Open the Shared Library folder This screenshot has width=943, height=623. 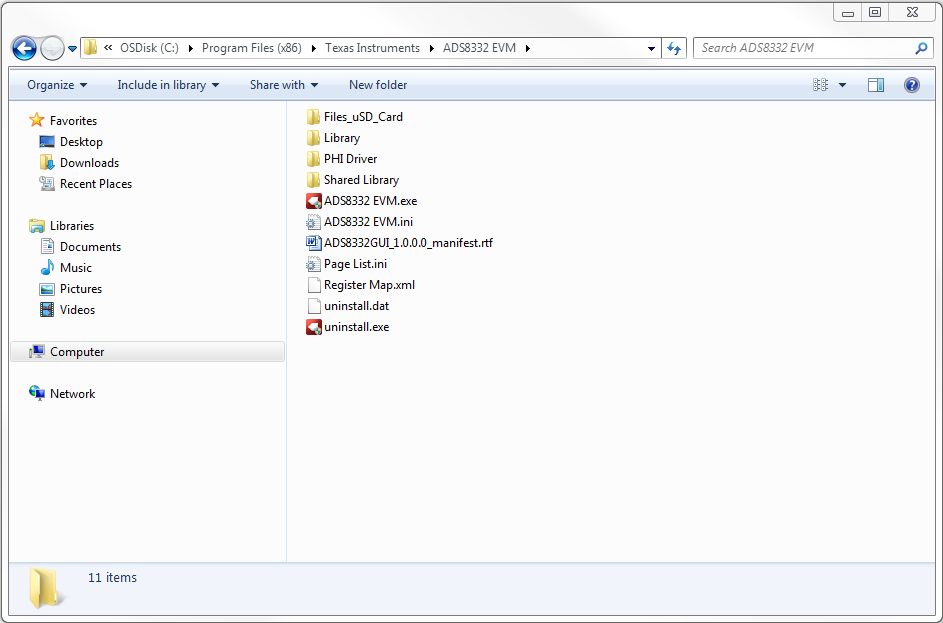361,180
